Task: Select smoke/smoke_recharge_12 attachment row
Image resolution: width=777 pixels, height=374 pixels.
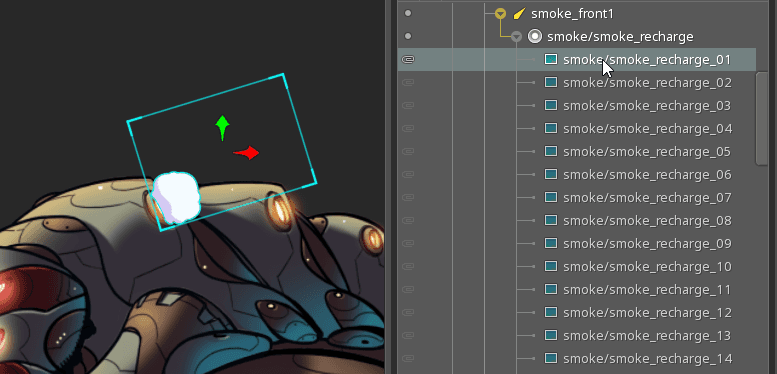Action: pos(576,313)
